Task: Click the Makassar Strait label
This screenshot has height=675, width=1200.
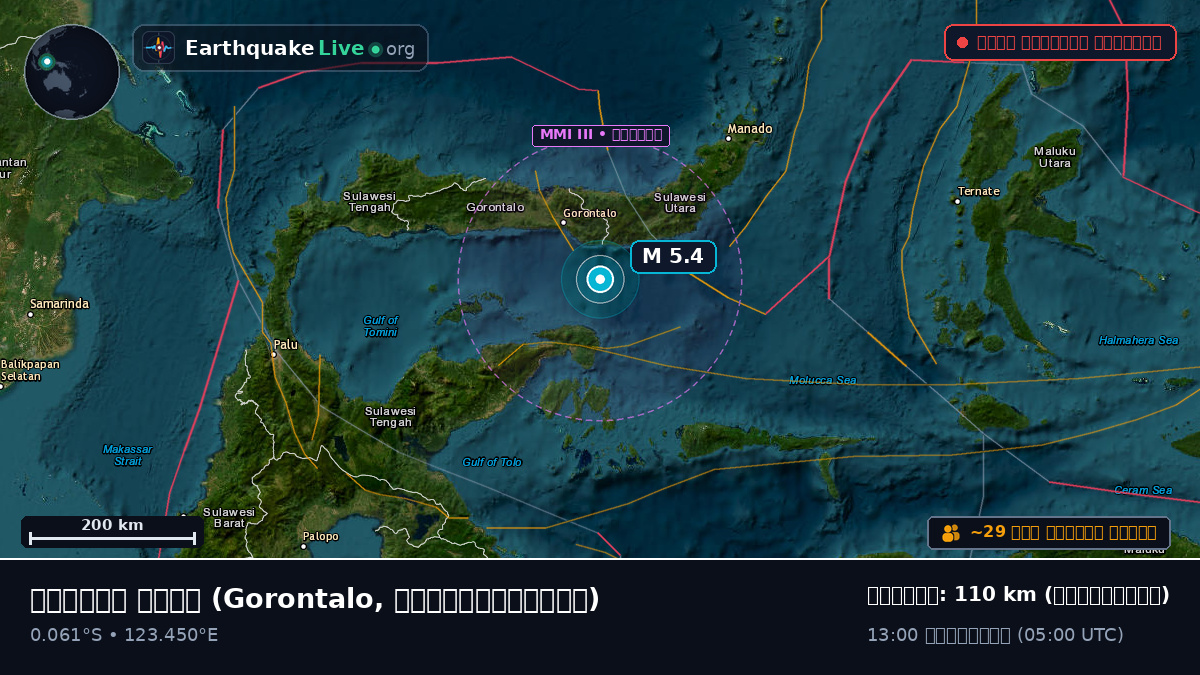Action: tap(127, 455)
